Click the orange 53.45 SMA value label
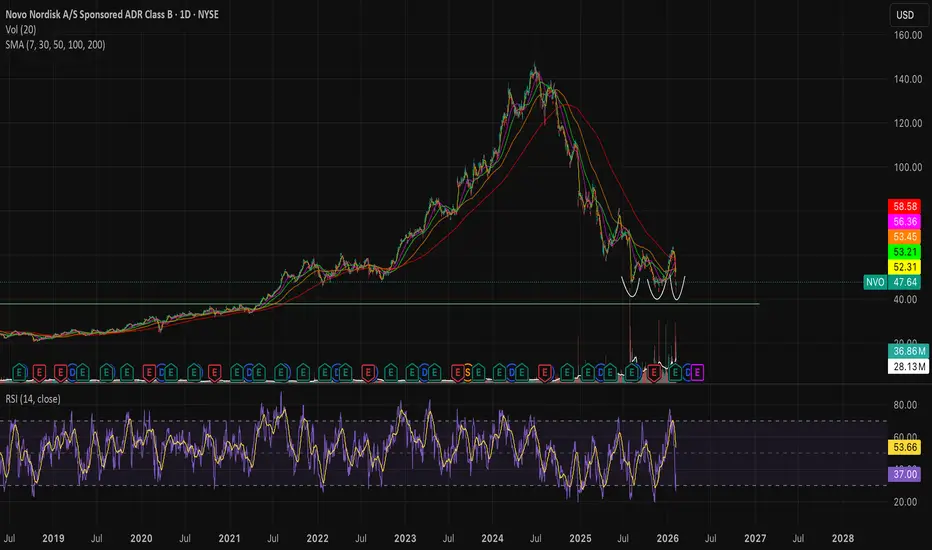This screenshot has width=932, height=550. click(905, 237)
